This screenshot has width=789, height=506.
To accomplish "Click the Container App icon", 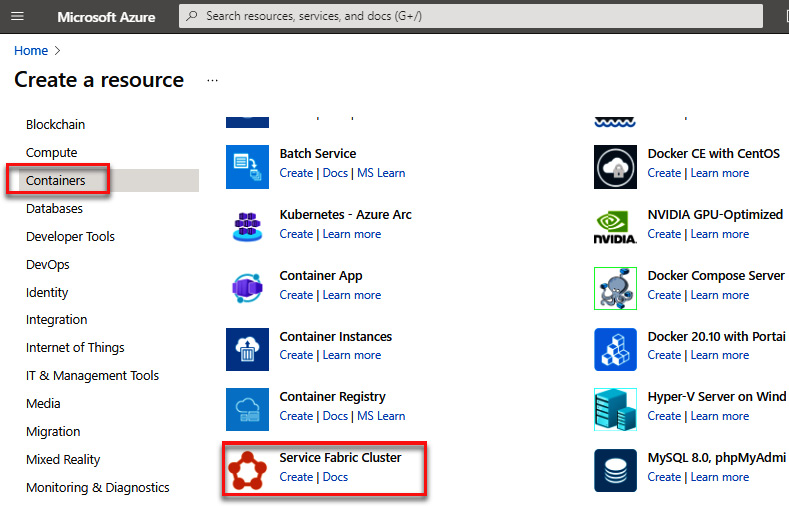I will (247, 288).
